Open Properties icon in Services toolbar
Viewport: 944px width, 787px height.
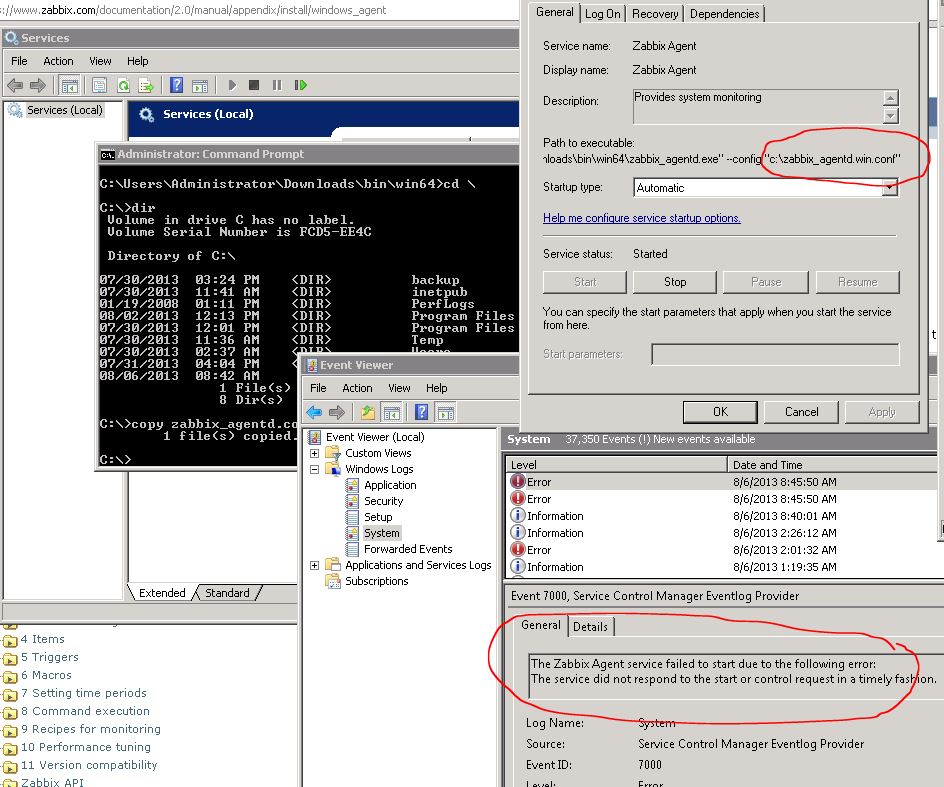pyautogui.click(x=99, y=86)
